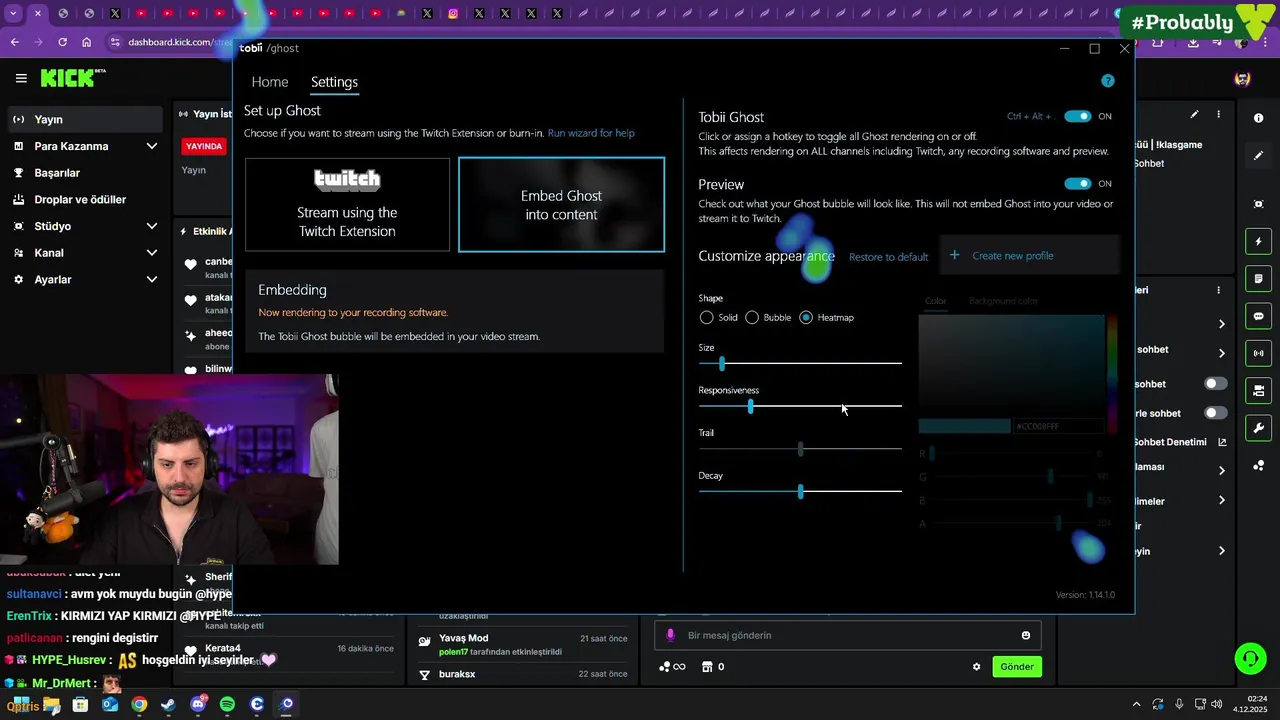The image size is (1280, 720).
Task: Select the Heatmap shape option
Action: pyautogui.click(x=806, y=317)
